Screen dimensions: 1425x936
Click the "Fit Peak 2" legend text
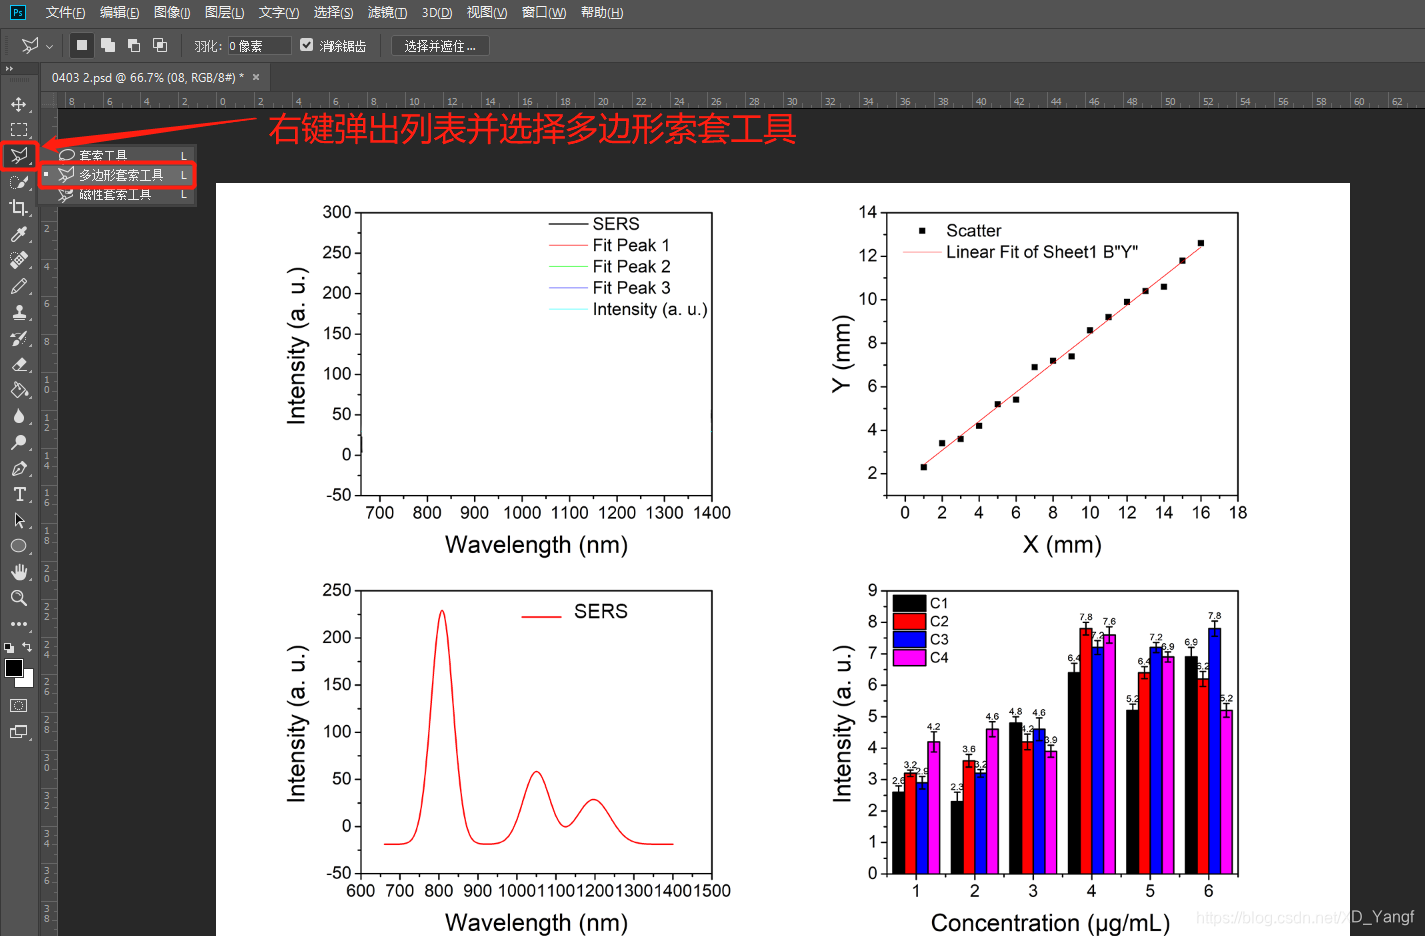631,266
